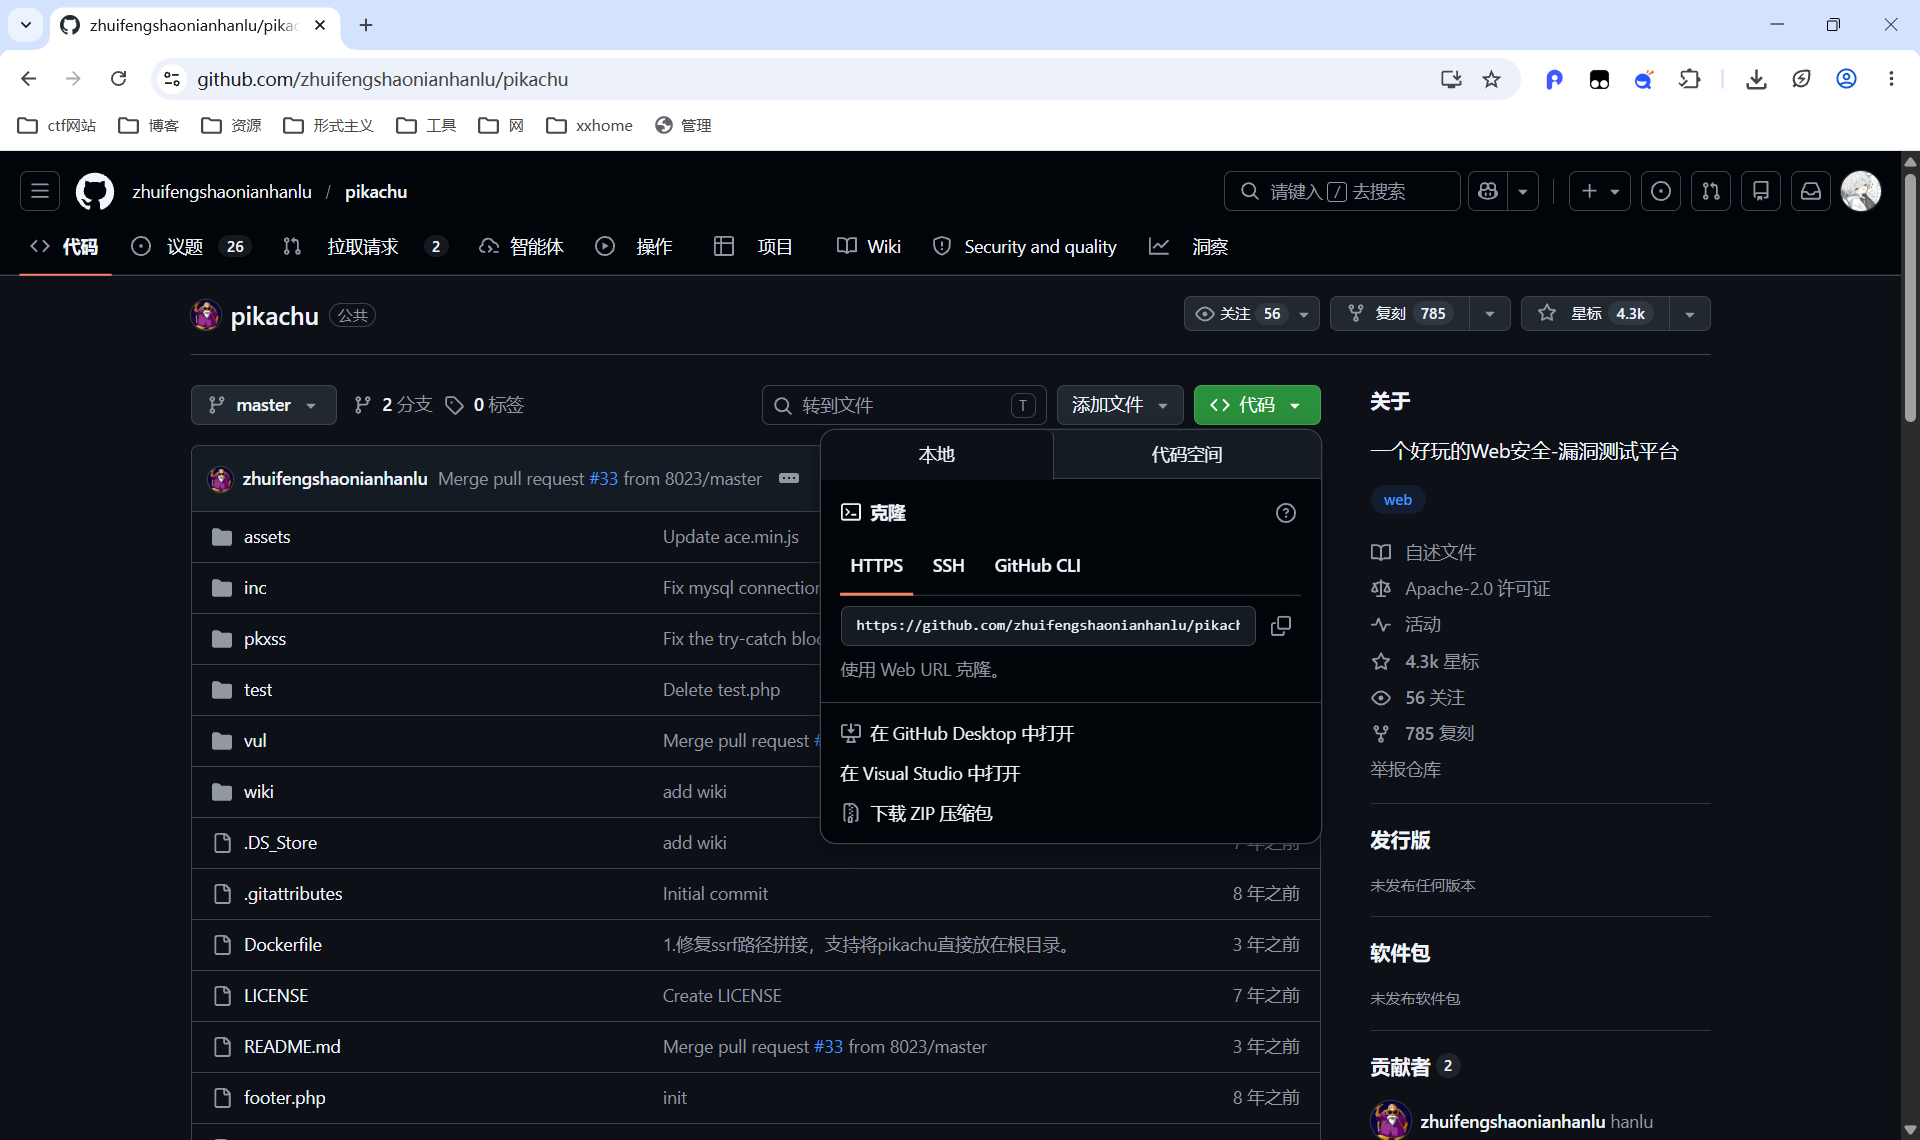Download the repository ZIP archive
Image resolution: width=1920 pixels, height=1140 pixels.
(x=916, y=814)
